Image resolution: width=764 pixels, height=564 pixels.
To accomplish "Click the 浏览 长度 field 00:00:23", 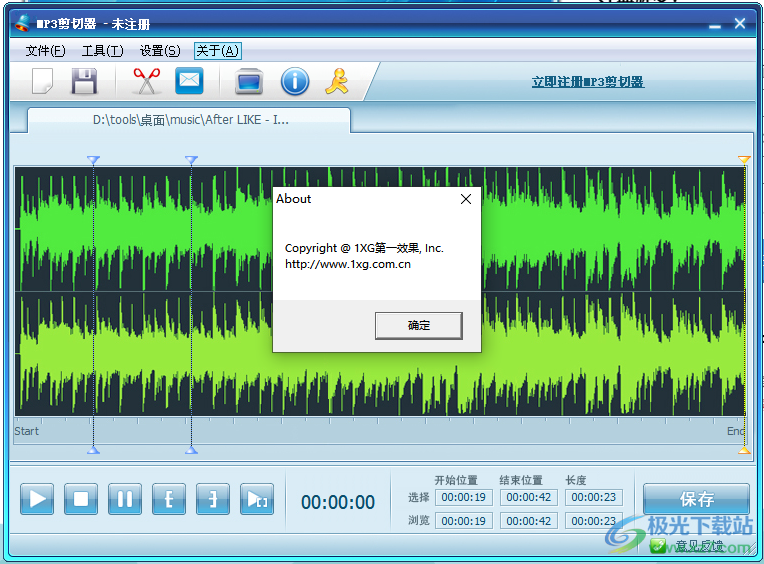I will pyautogui.click(x=593, y=521).
